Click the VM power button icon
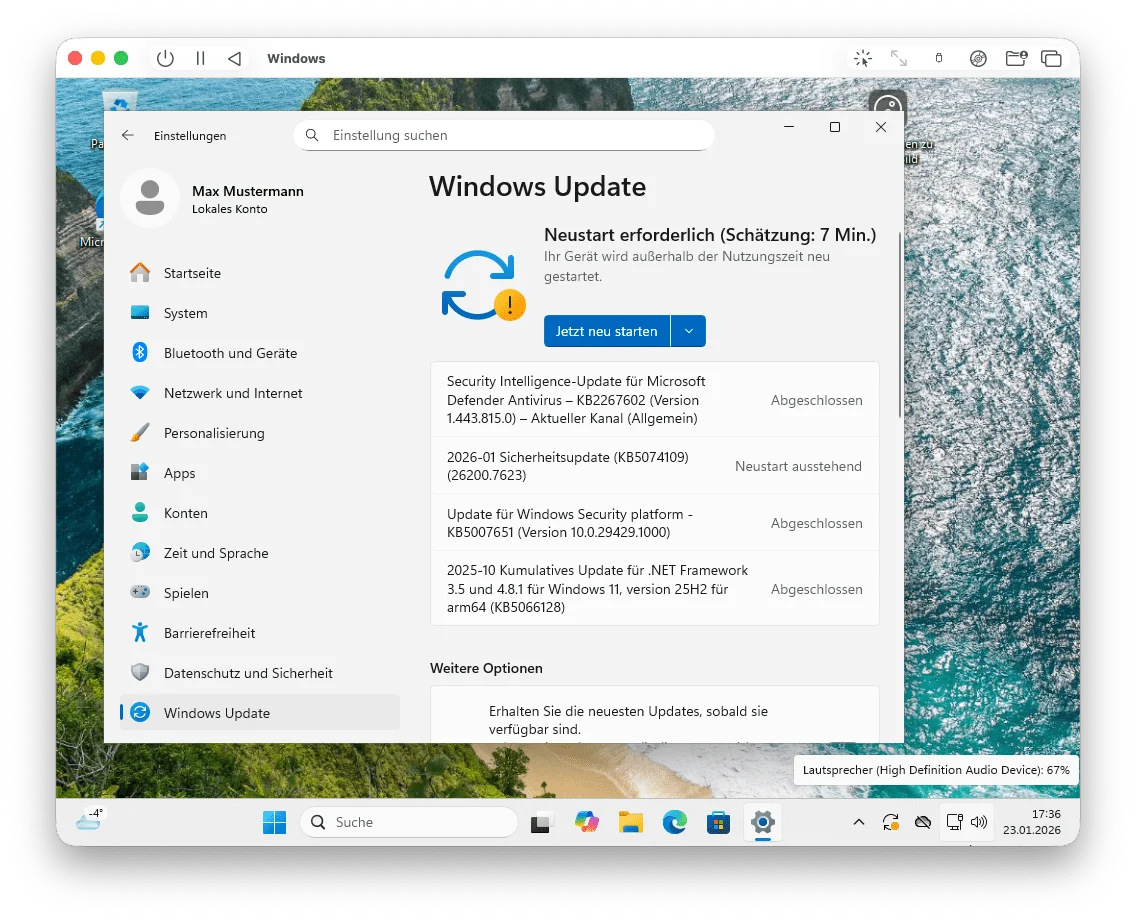 point(165,58)
